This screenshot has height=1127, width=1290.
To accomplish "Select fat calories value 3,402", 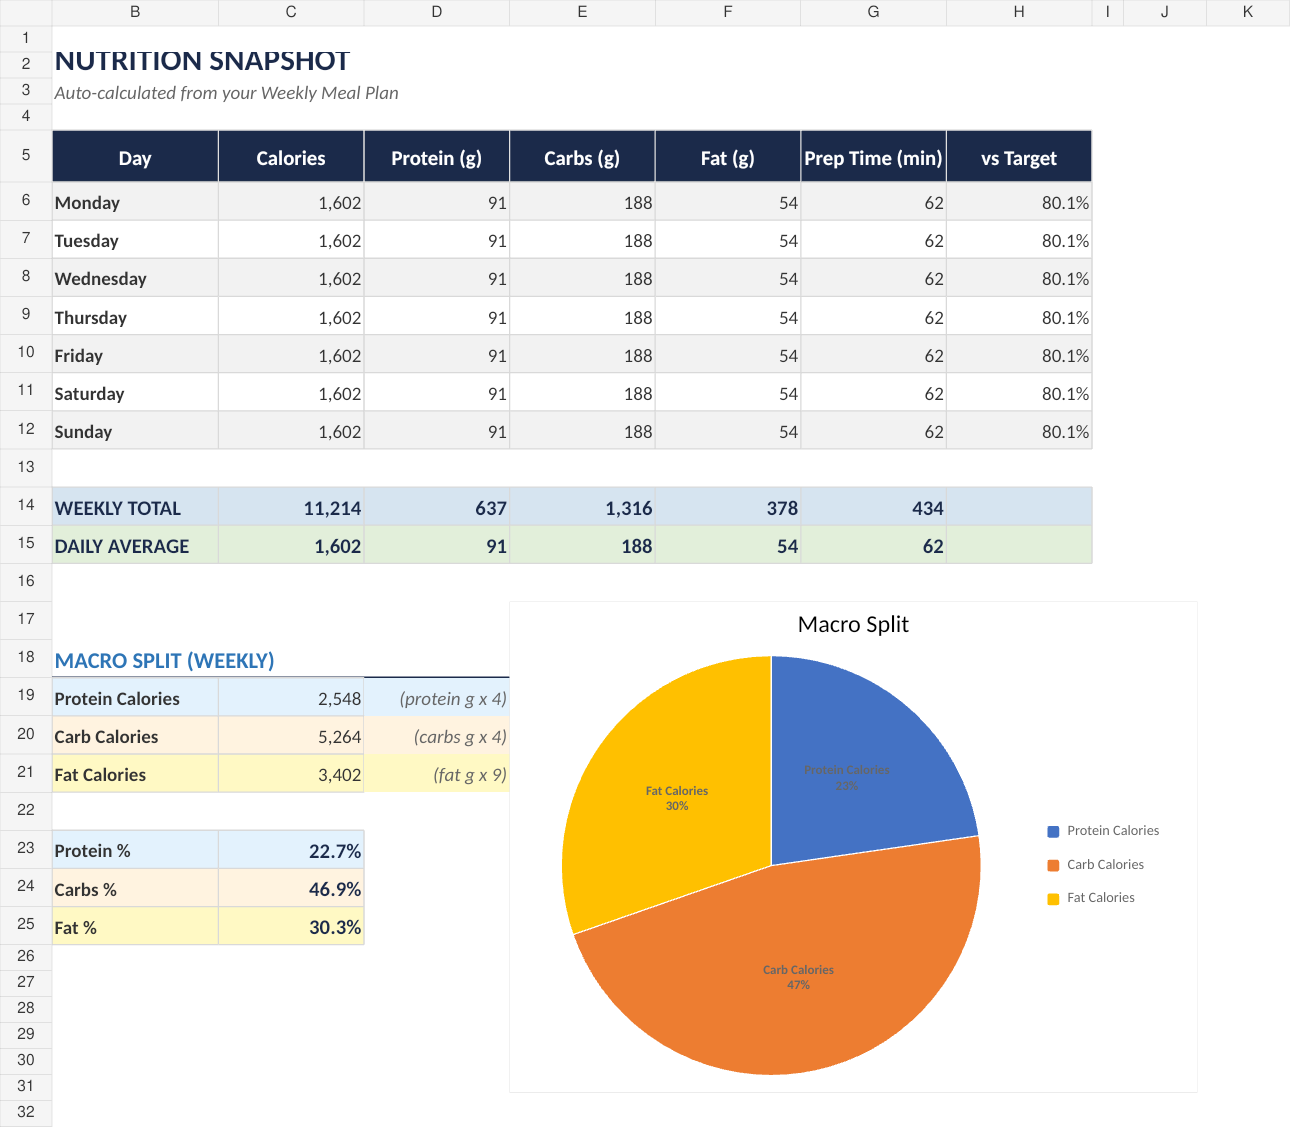I will coord(291,774).
